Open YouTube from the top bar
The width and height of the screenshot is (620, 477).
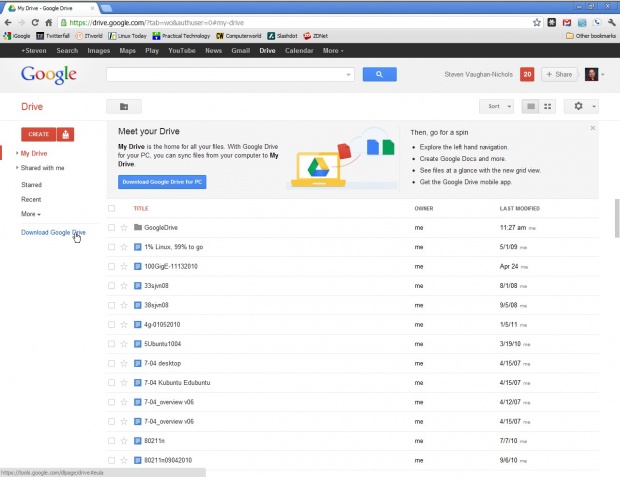pos(182,51)
